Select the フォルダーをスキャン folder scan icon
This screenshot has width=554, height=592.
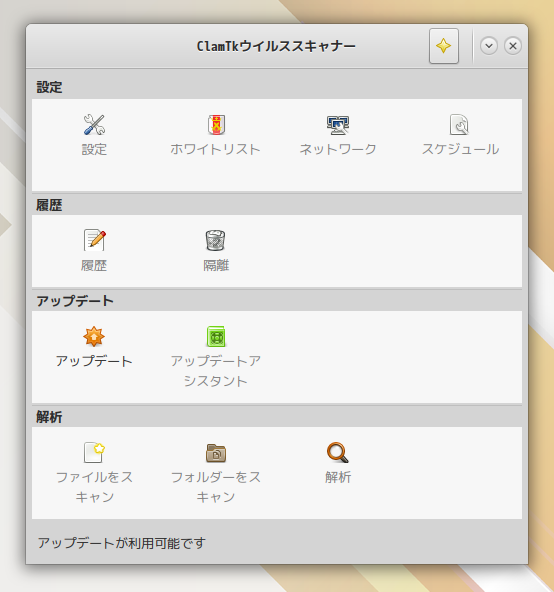[216, 453]
